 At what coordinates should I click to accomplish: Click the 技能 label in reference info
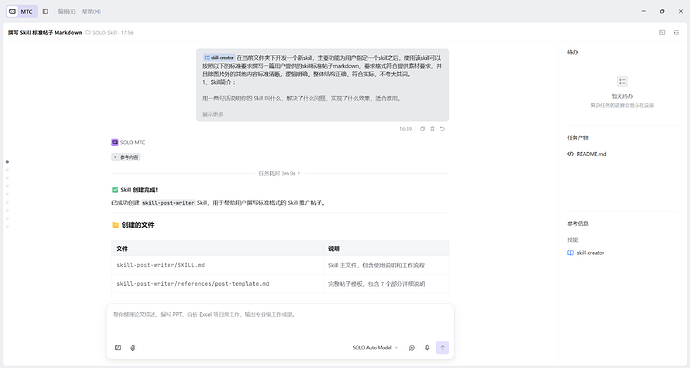click(x=573, y=240)
